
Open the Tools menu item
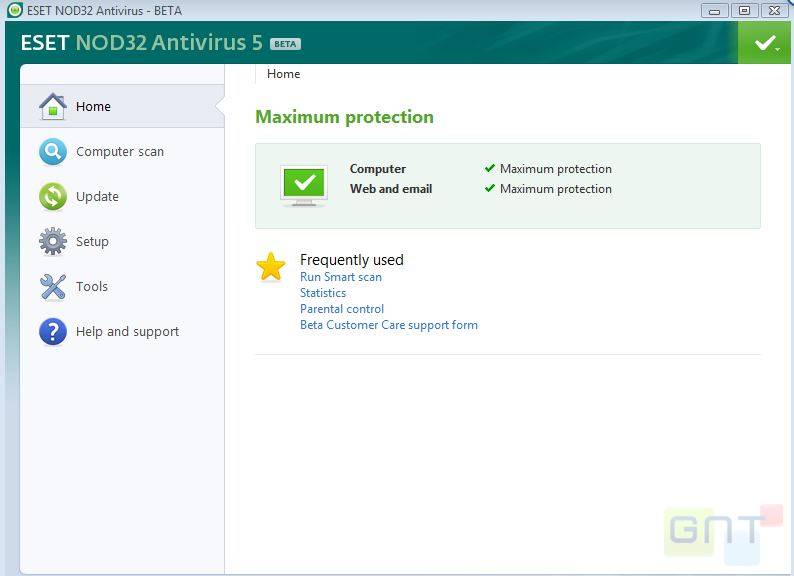pyautogui.click(x=92, y=287)
